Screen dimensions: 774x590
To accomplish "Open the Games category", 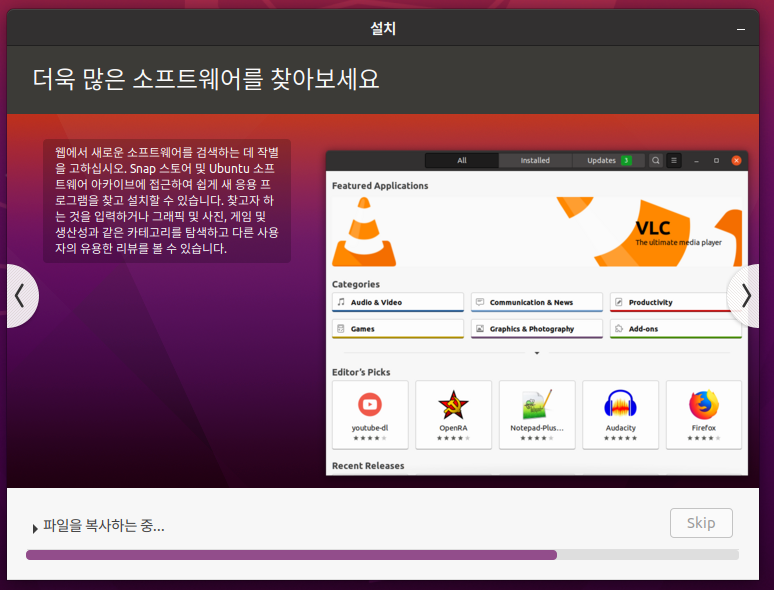I will coord(398,329).
